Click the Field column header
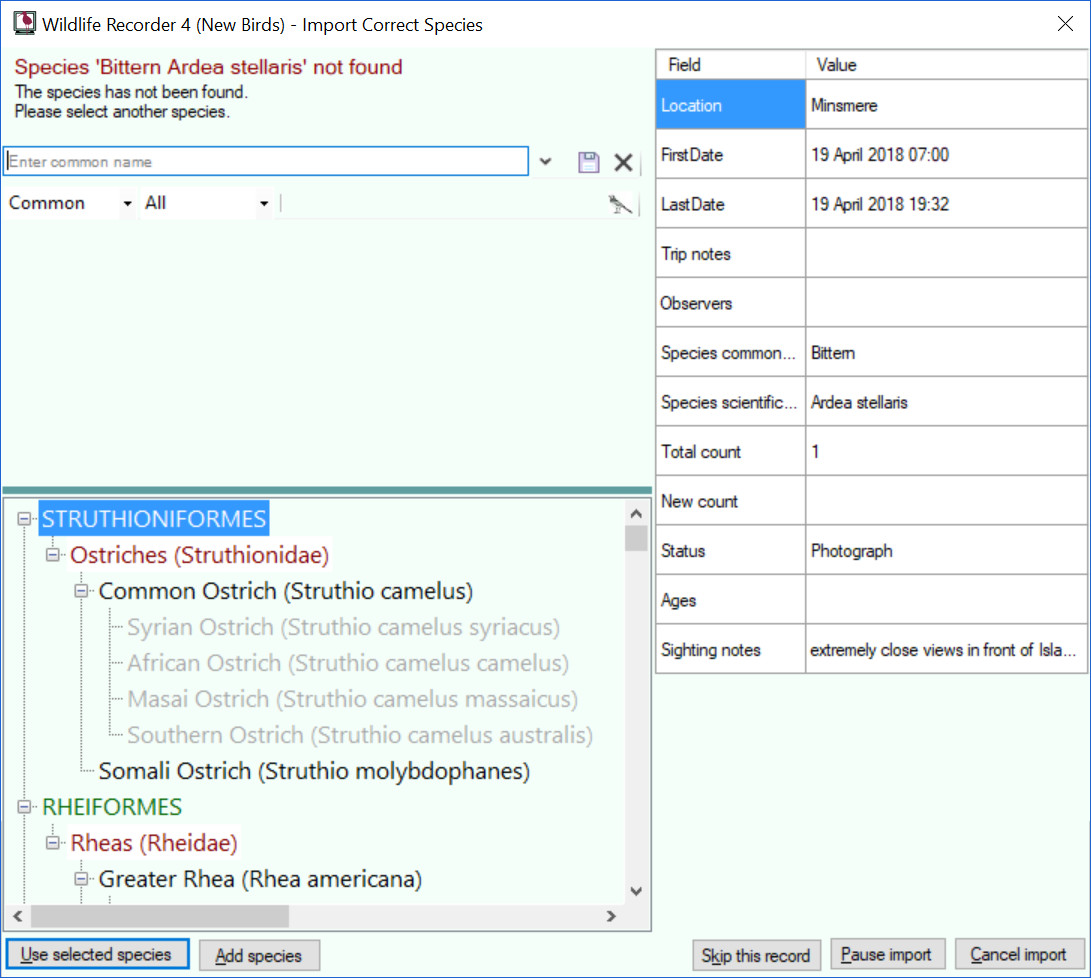The width and height of the screenshot is (1091, 978). [x=731, y=65]
